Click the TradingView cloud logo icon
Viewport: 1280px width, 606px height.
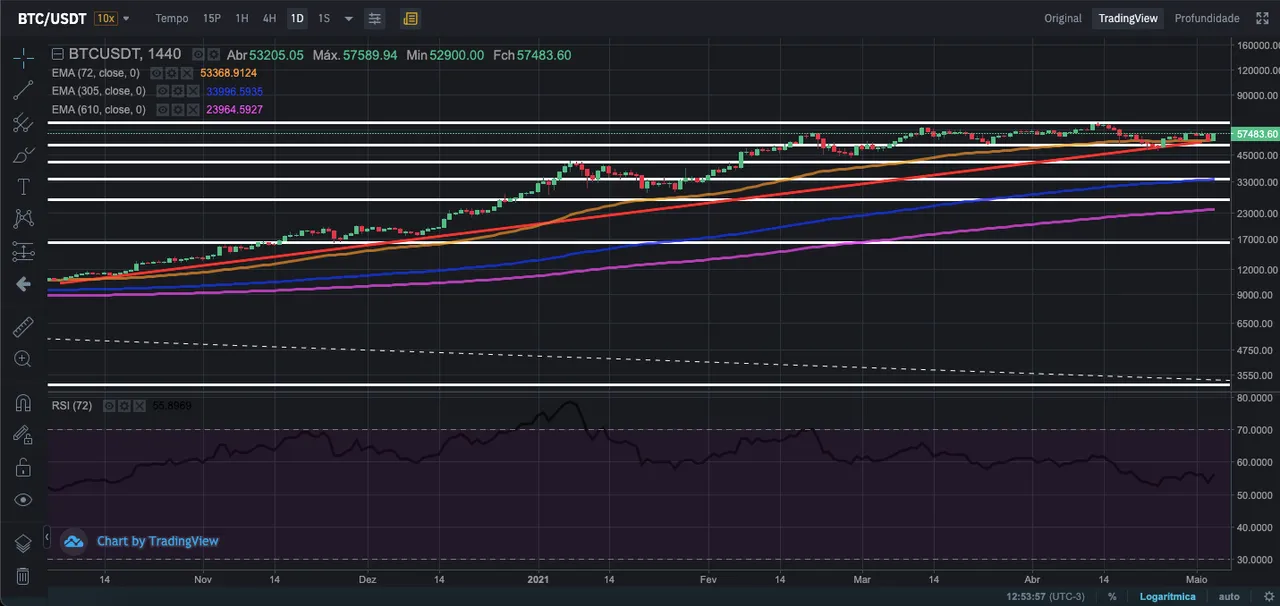coord(73,541)
